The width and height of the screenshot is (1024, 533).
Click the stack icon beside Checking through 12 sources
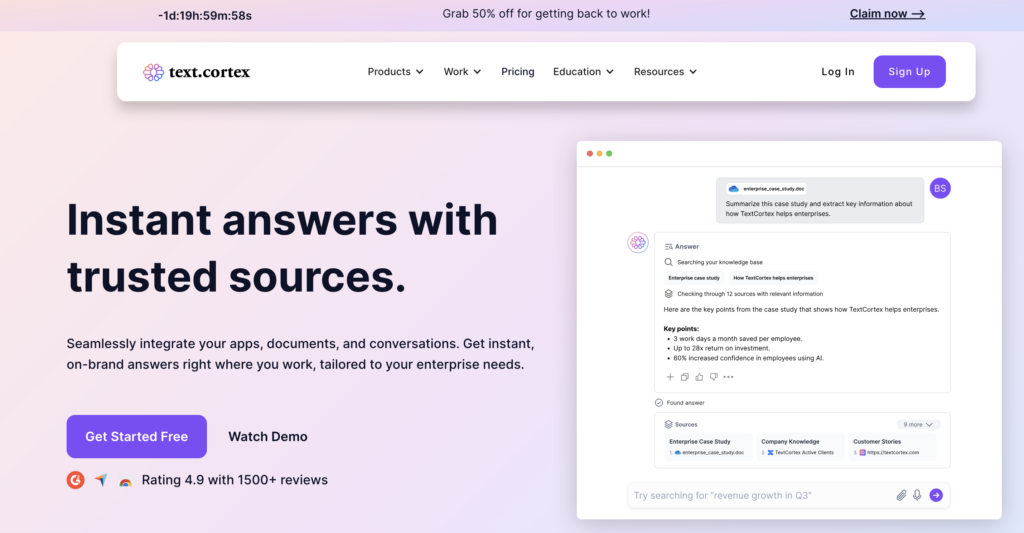[668, 294]
